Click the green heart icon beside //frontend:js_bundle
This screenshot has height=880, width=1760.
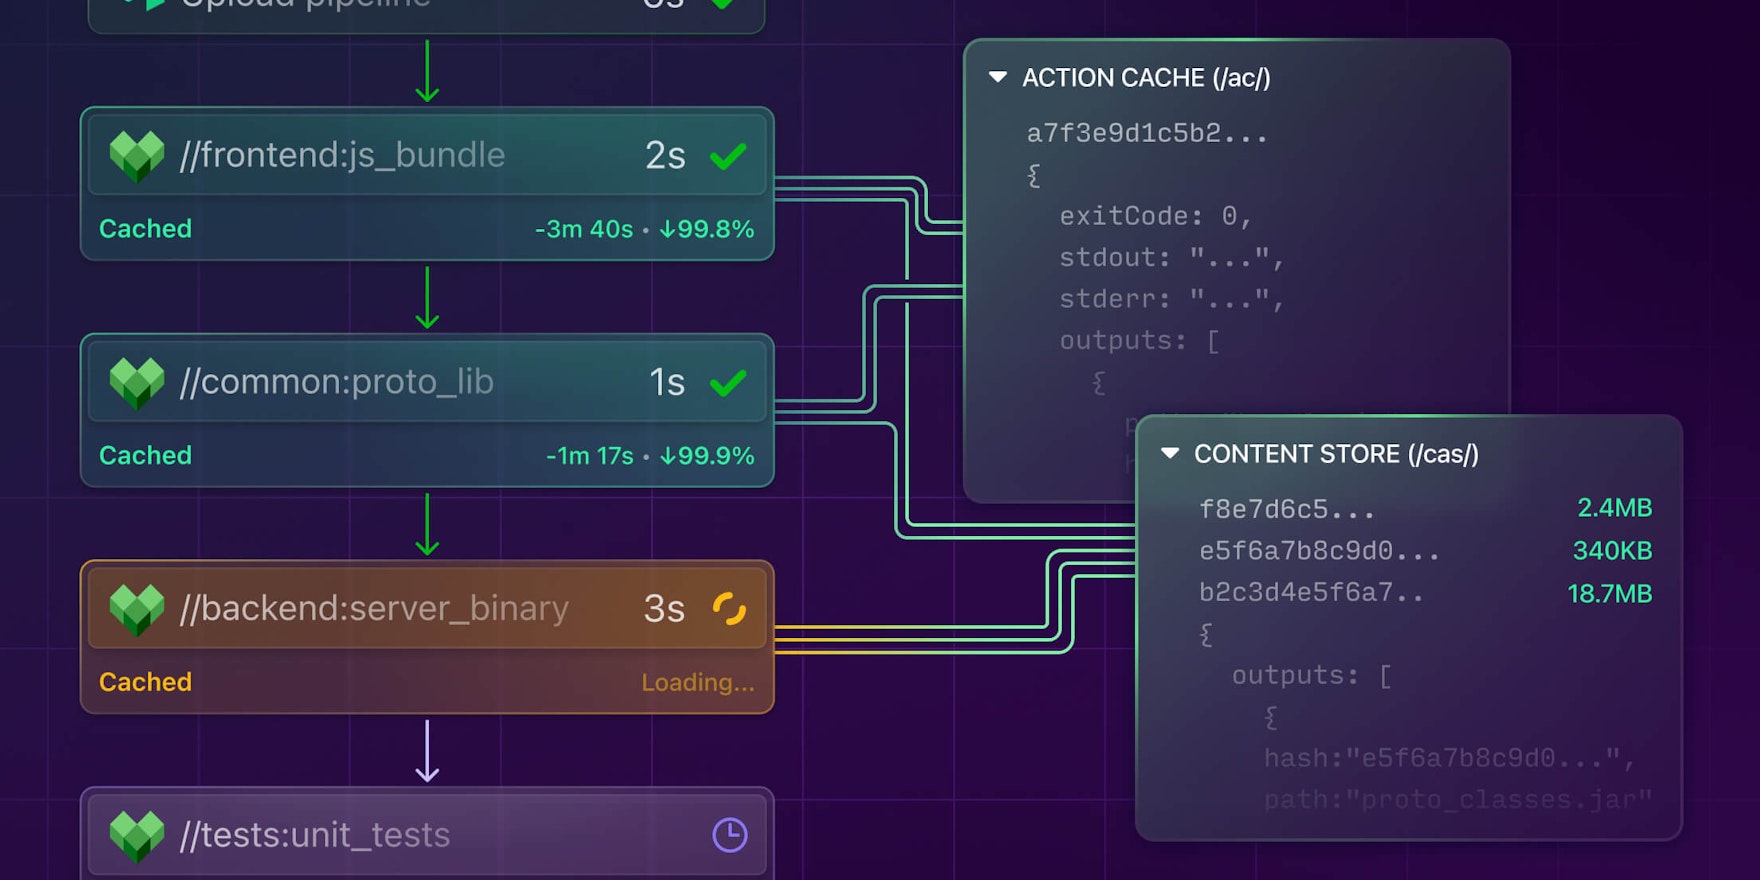pyautogui.click(x=137, y=156)
